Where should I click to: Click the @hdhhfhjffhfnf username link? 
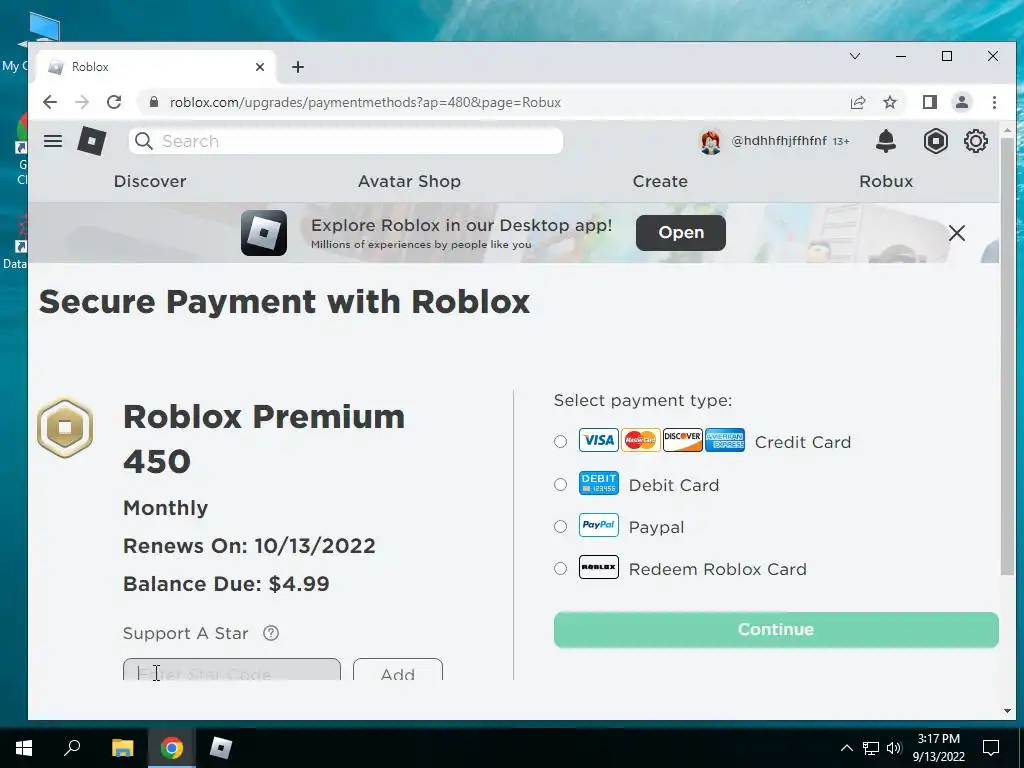pos(779,141)
